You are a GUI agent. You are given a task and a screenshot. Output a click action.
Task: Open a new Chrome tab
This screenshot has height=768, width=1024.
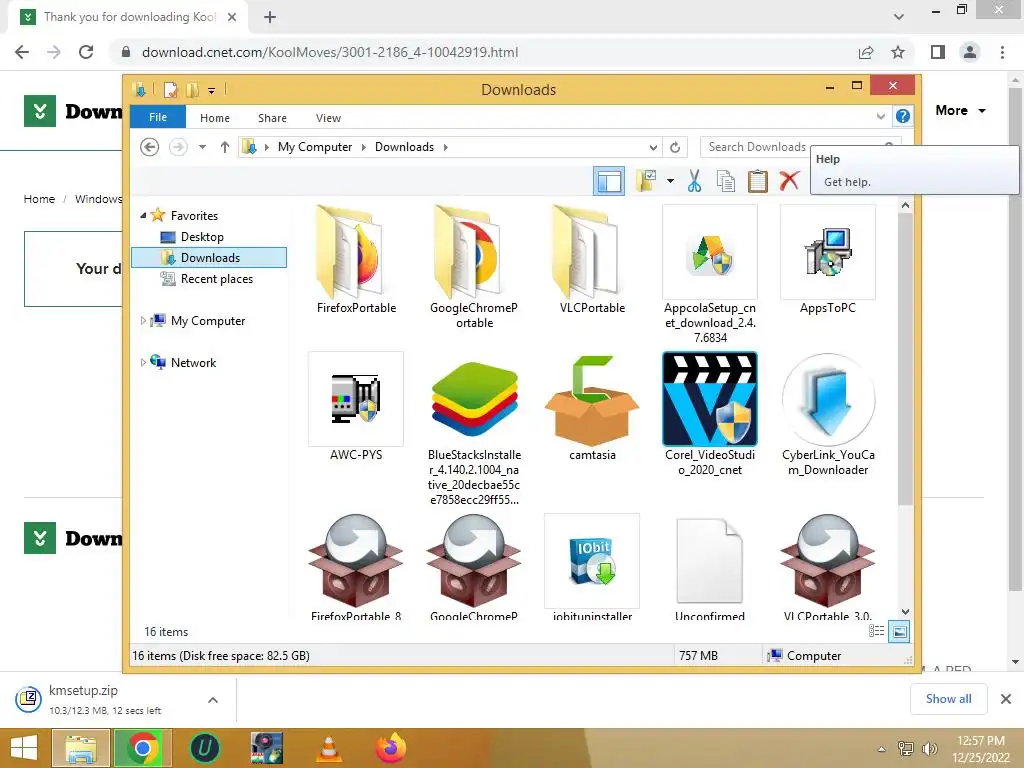270,17
